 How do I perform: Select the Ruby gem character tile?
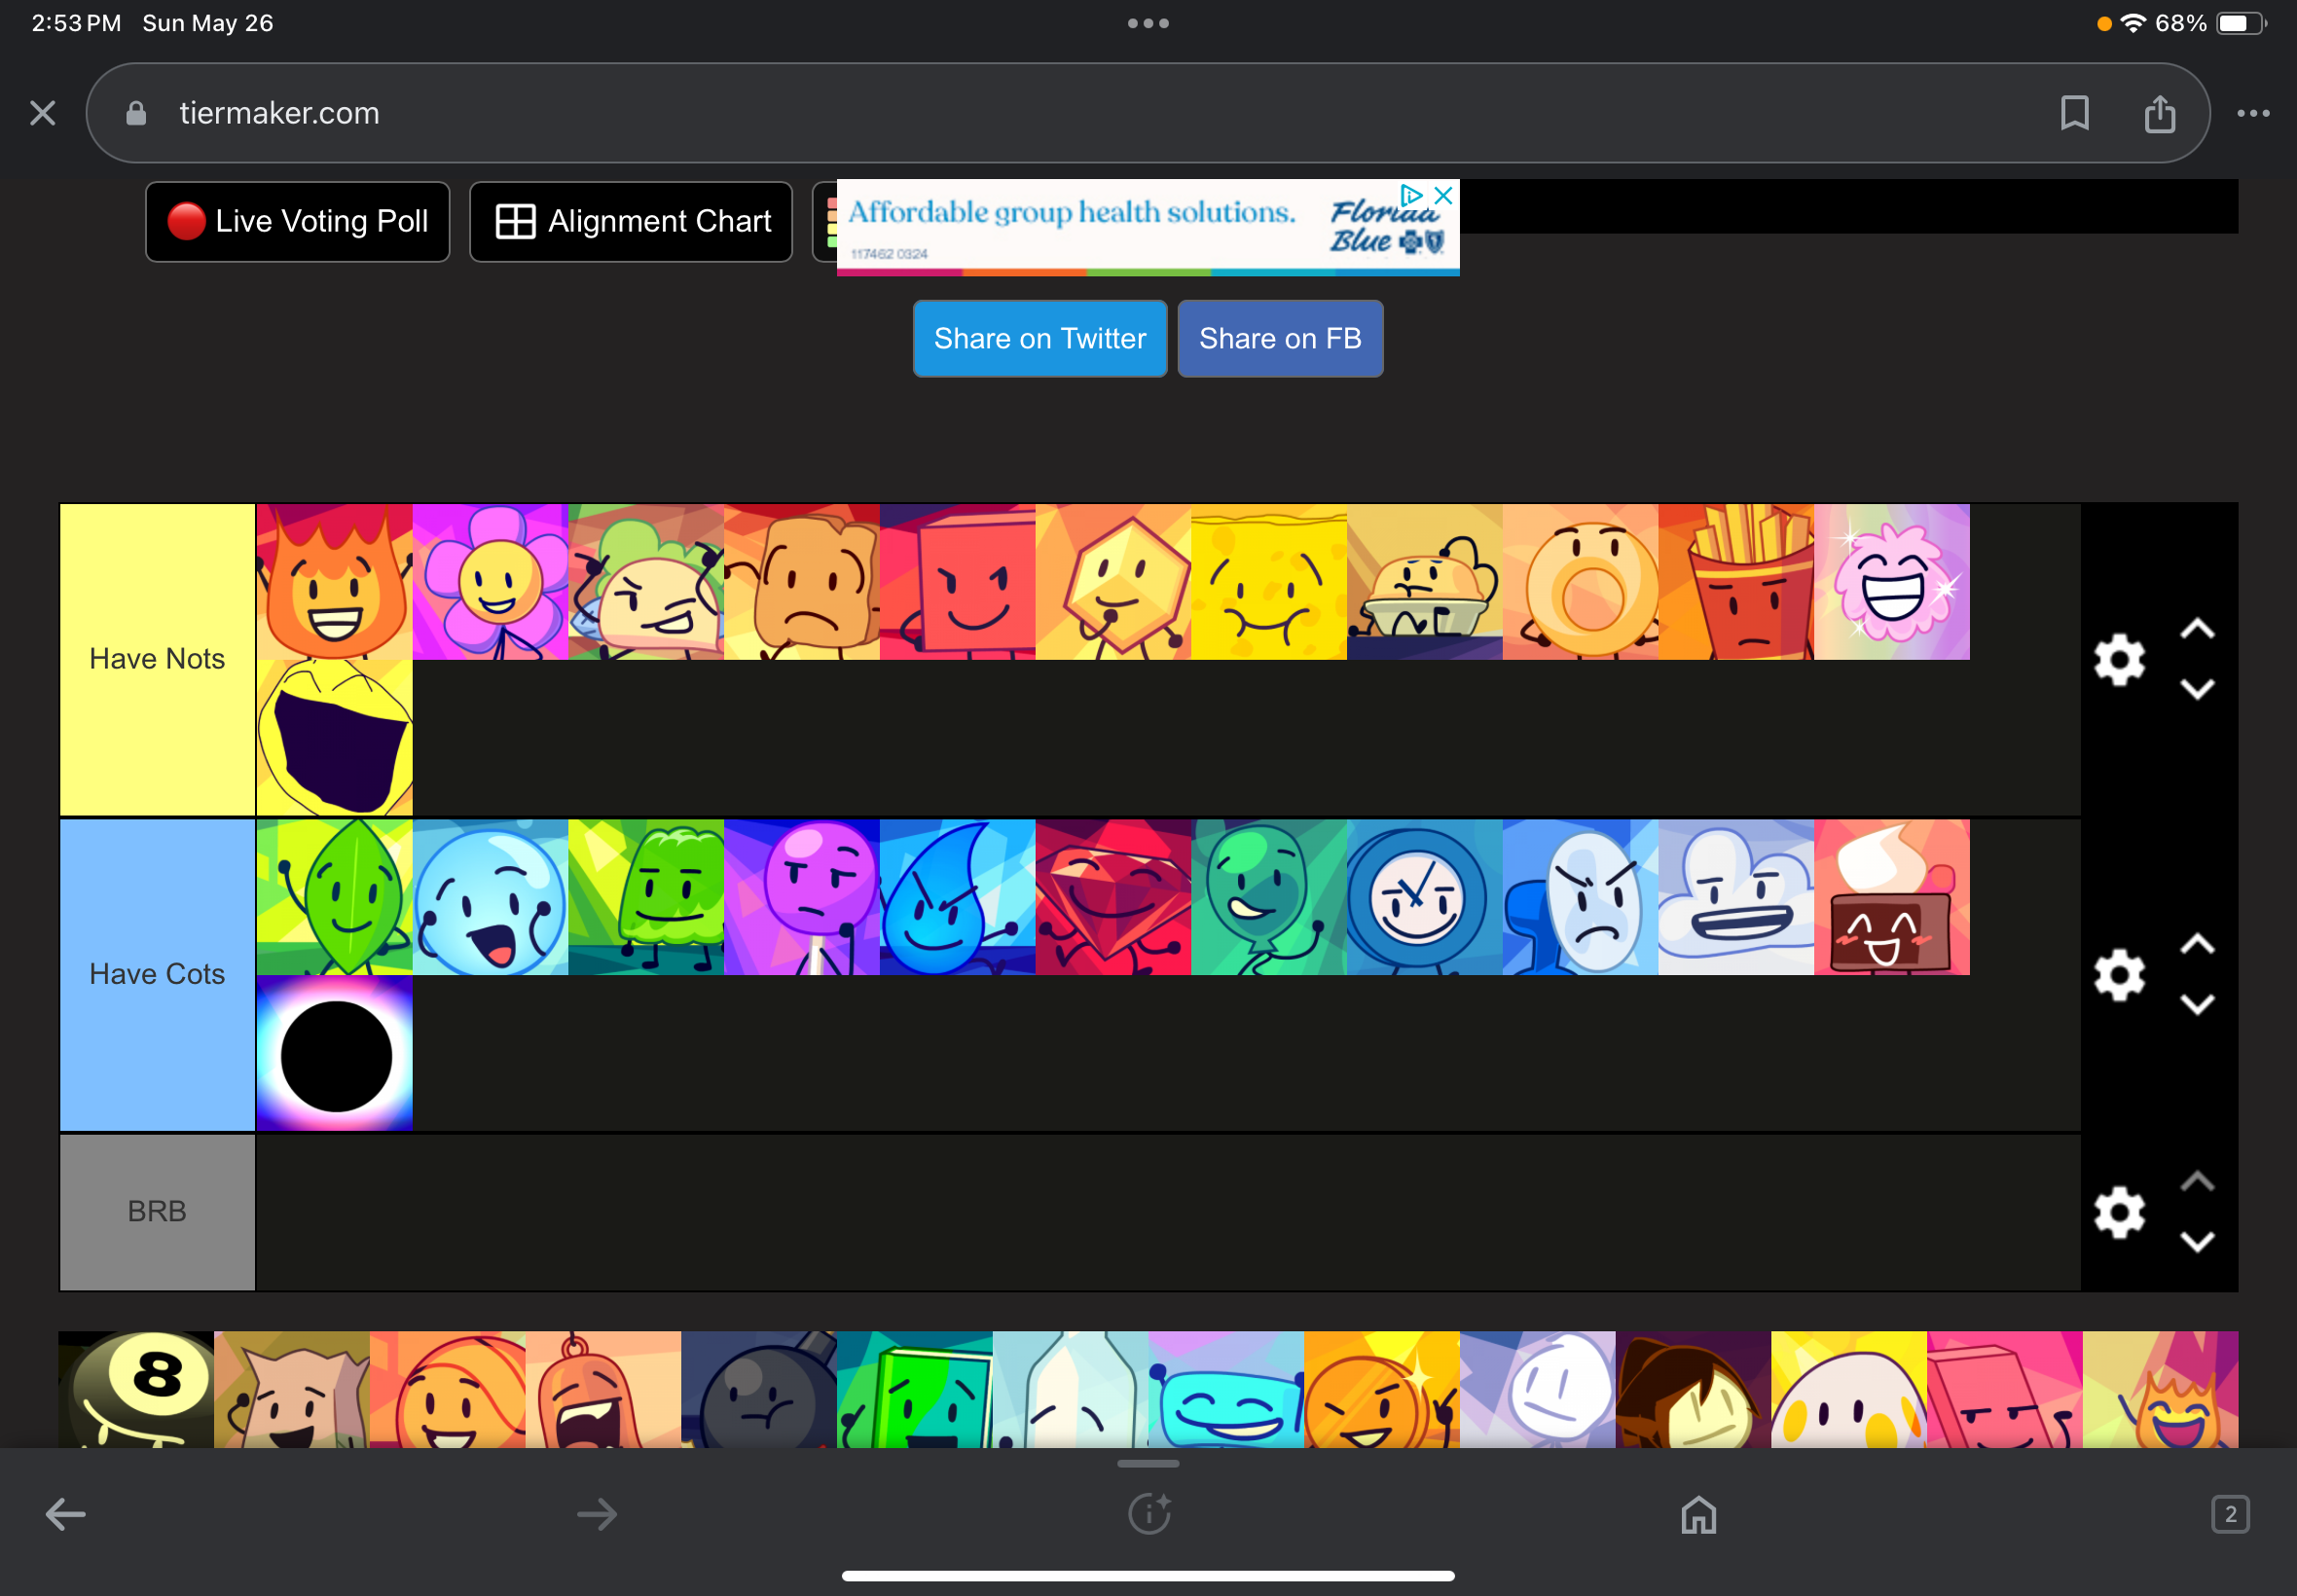(1113, 897)
